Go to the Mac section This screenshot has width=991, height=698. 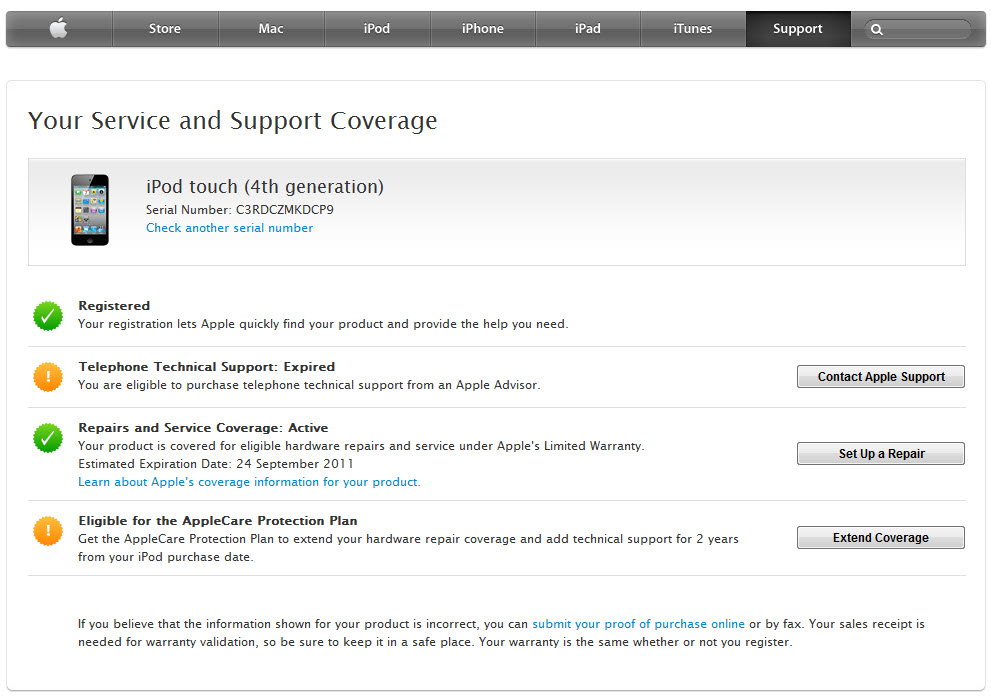pos(271,28)
